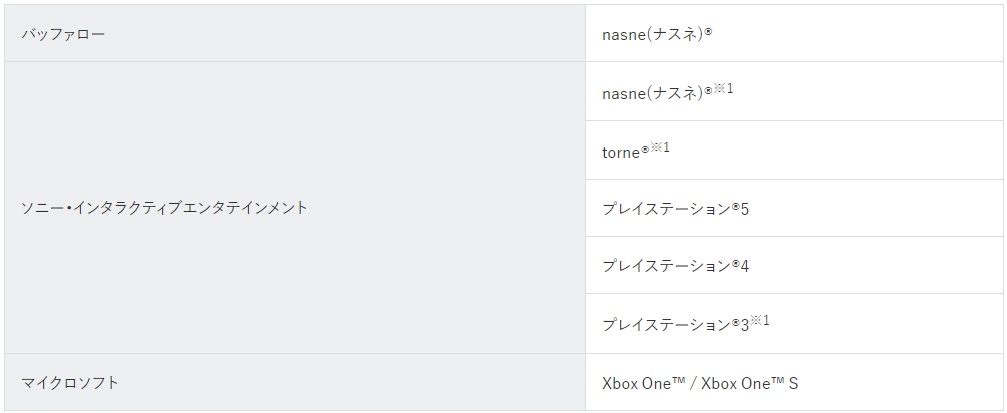Click the registered mark after torne
The height and width of the screenshot is (413, 1007).
click(645, 149)
